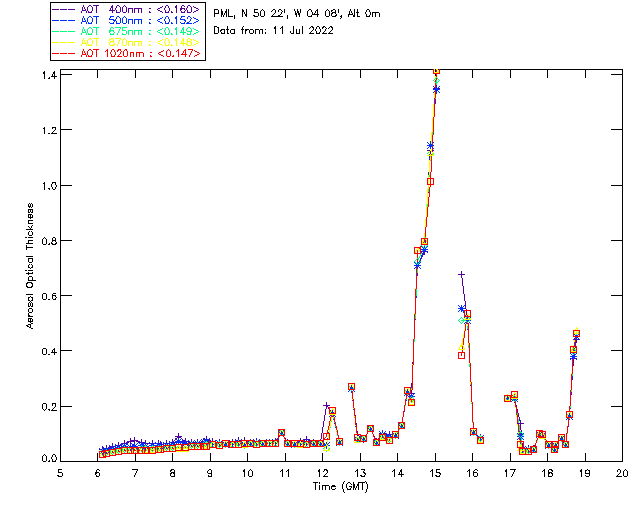Image resolution: width=640 pixels, height=512 pixels.
Task: Click the last data point near 0.46 at 18.8h
Action: tap(576, 334)
